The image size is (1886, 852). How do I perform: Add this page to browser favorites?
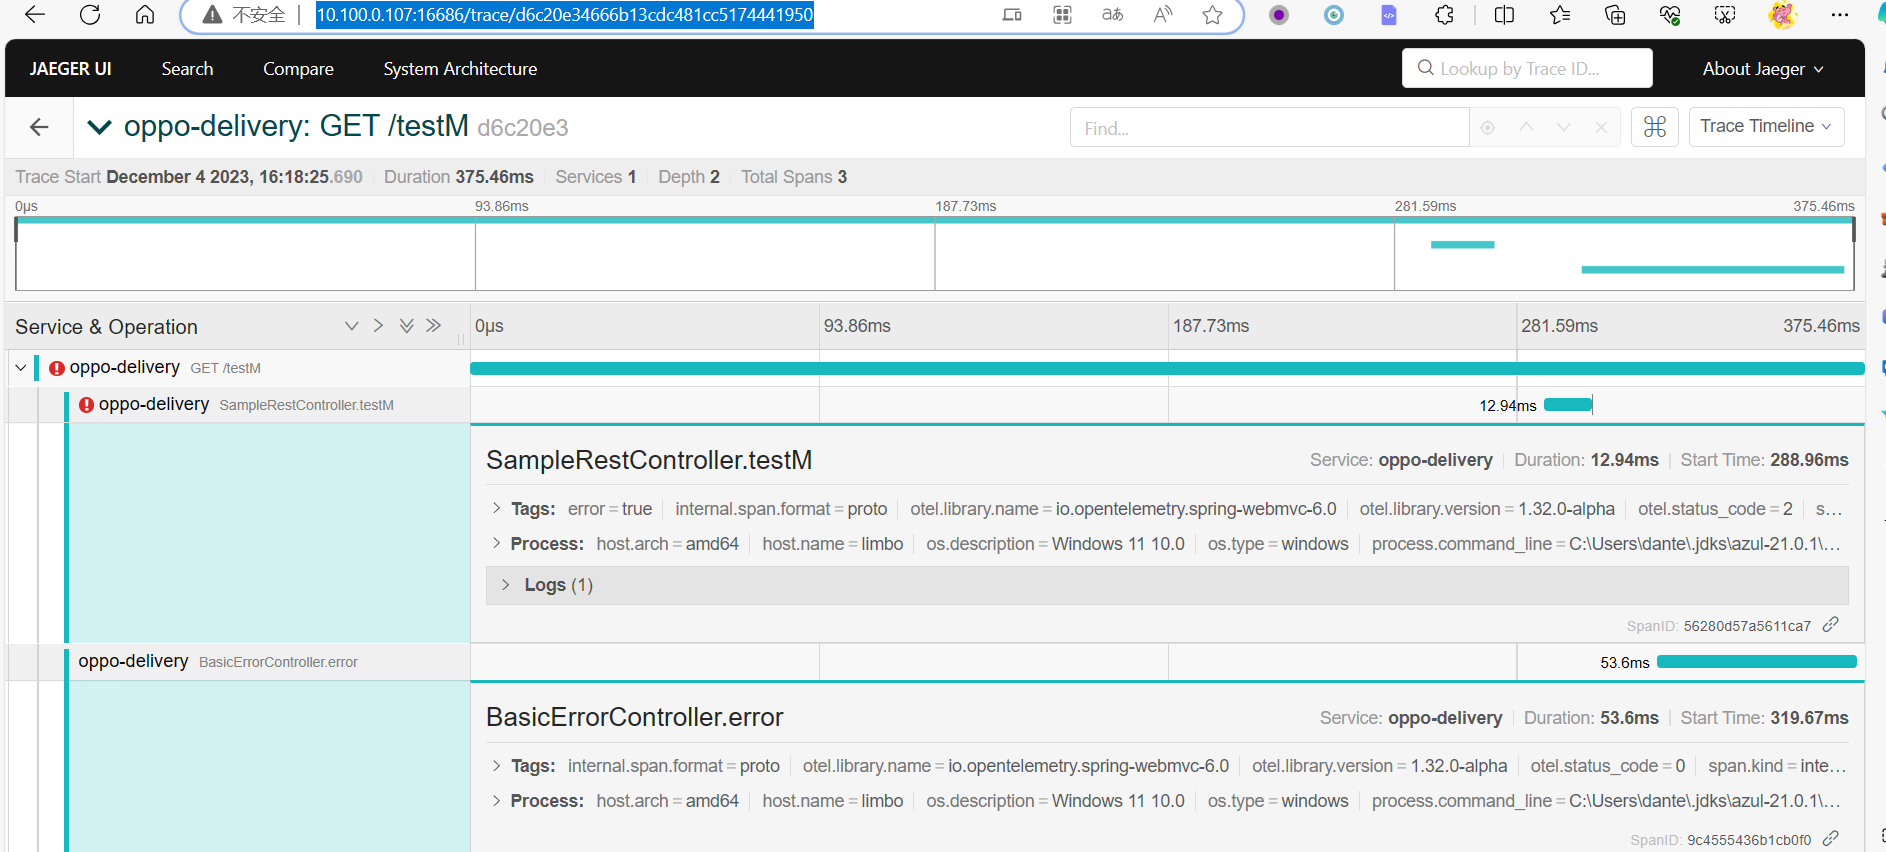pyautogui.click(x=1213, y=15)
